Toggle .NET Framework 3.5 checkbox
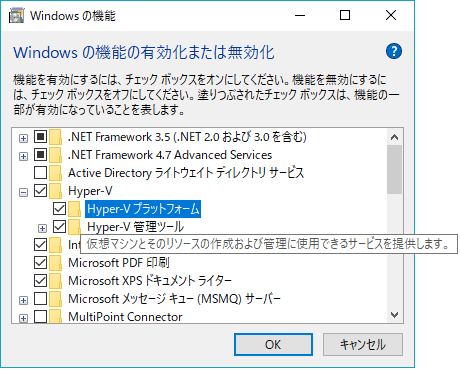 click(x=41, y=137)
